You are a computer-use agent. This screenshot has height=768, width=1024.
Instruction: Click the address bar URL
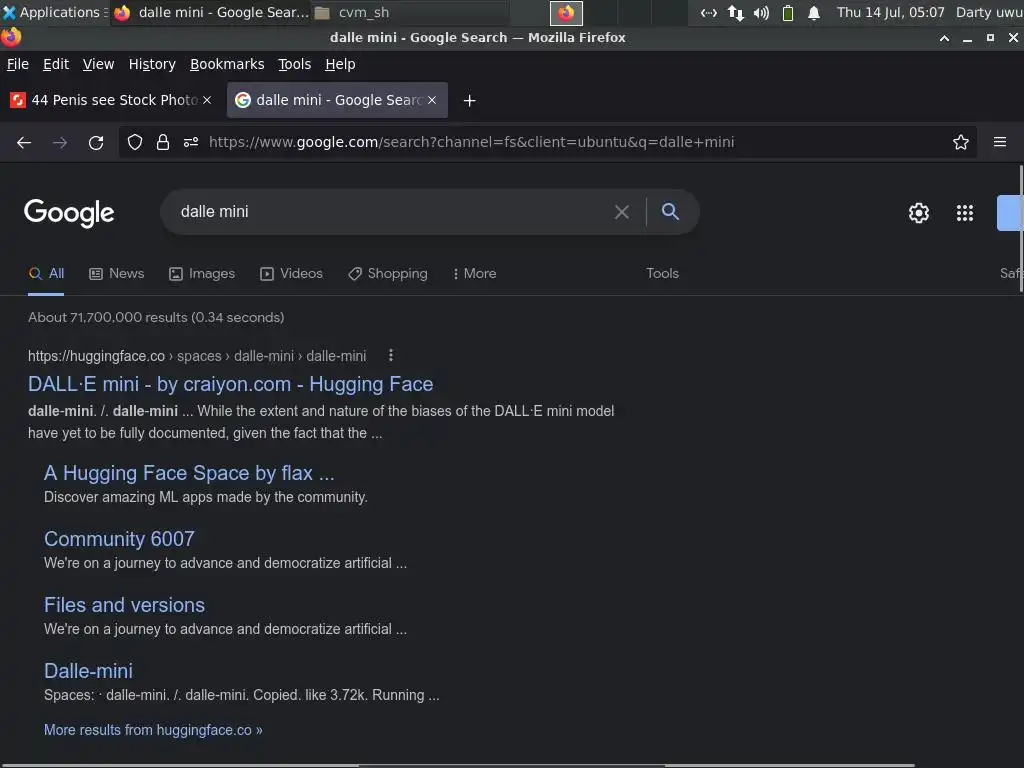pyautogui.click(x=472, y=142)
